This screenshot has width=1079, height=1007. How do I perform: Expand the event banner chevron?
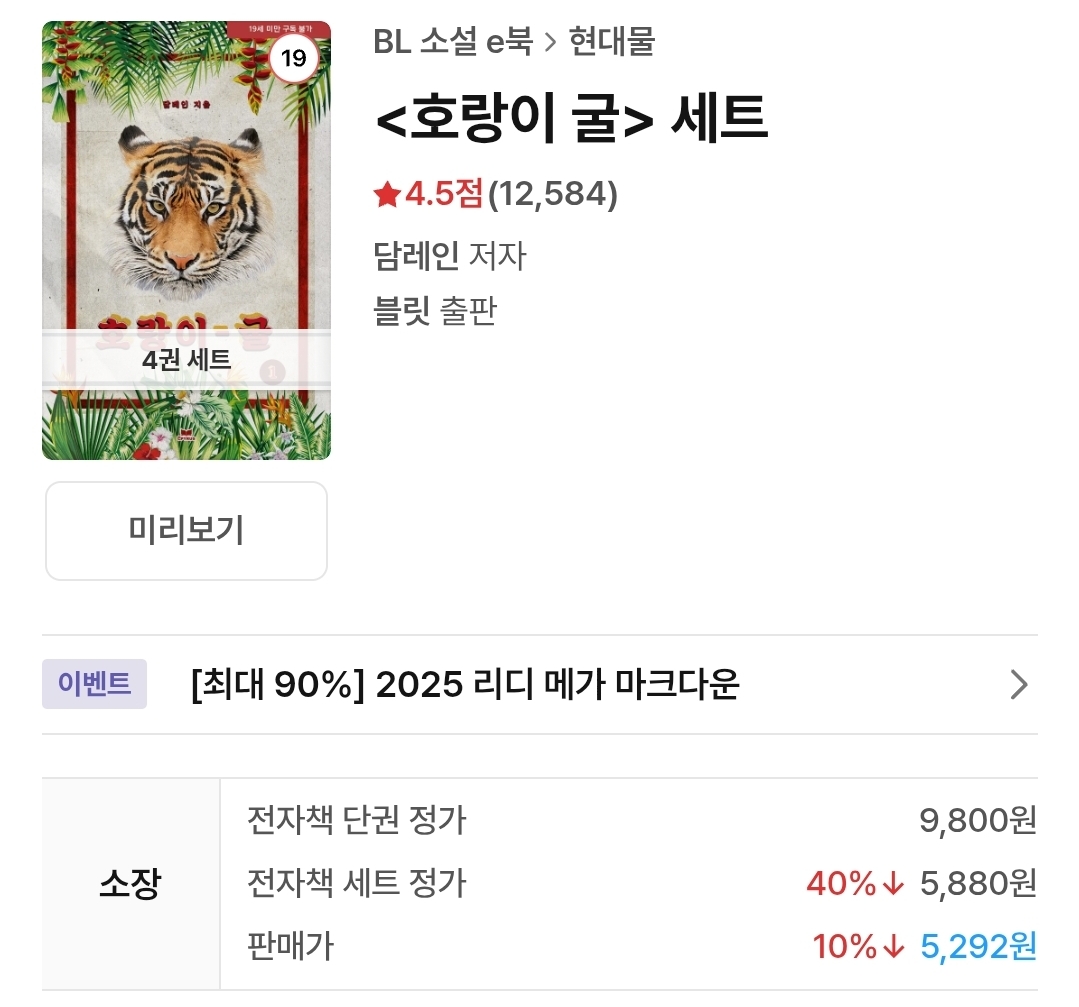1018,685
